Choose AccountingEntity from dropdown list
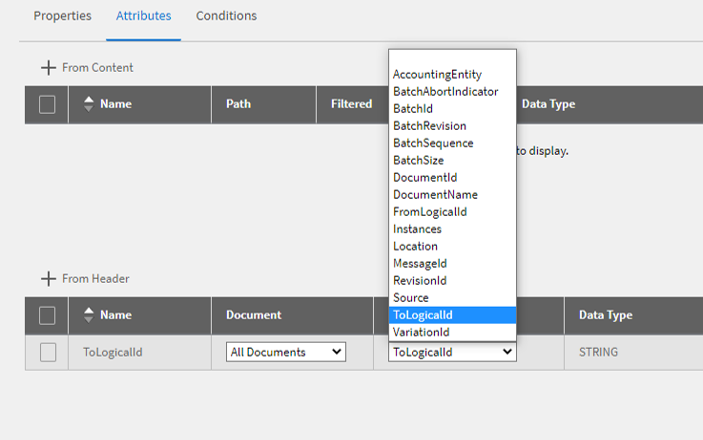 click(437, 75)
